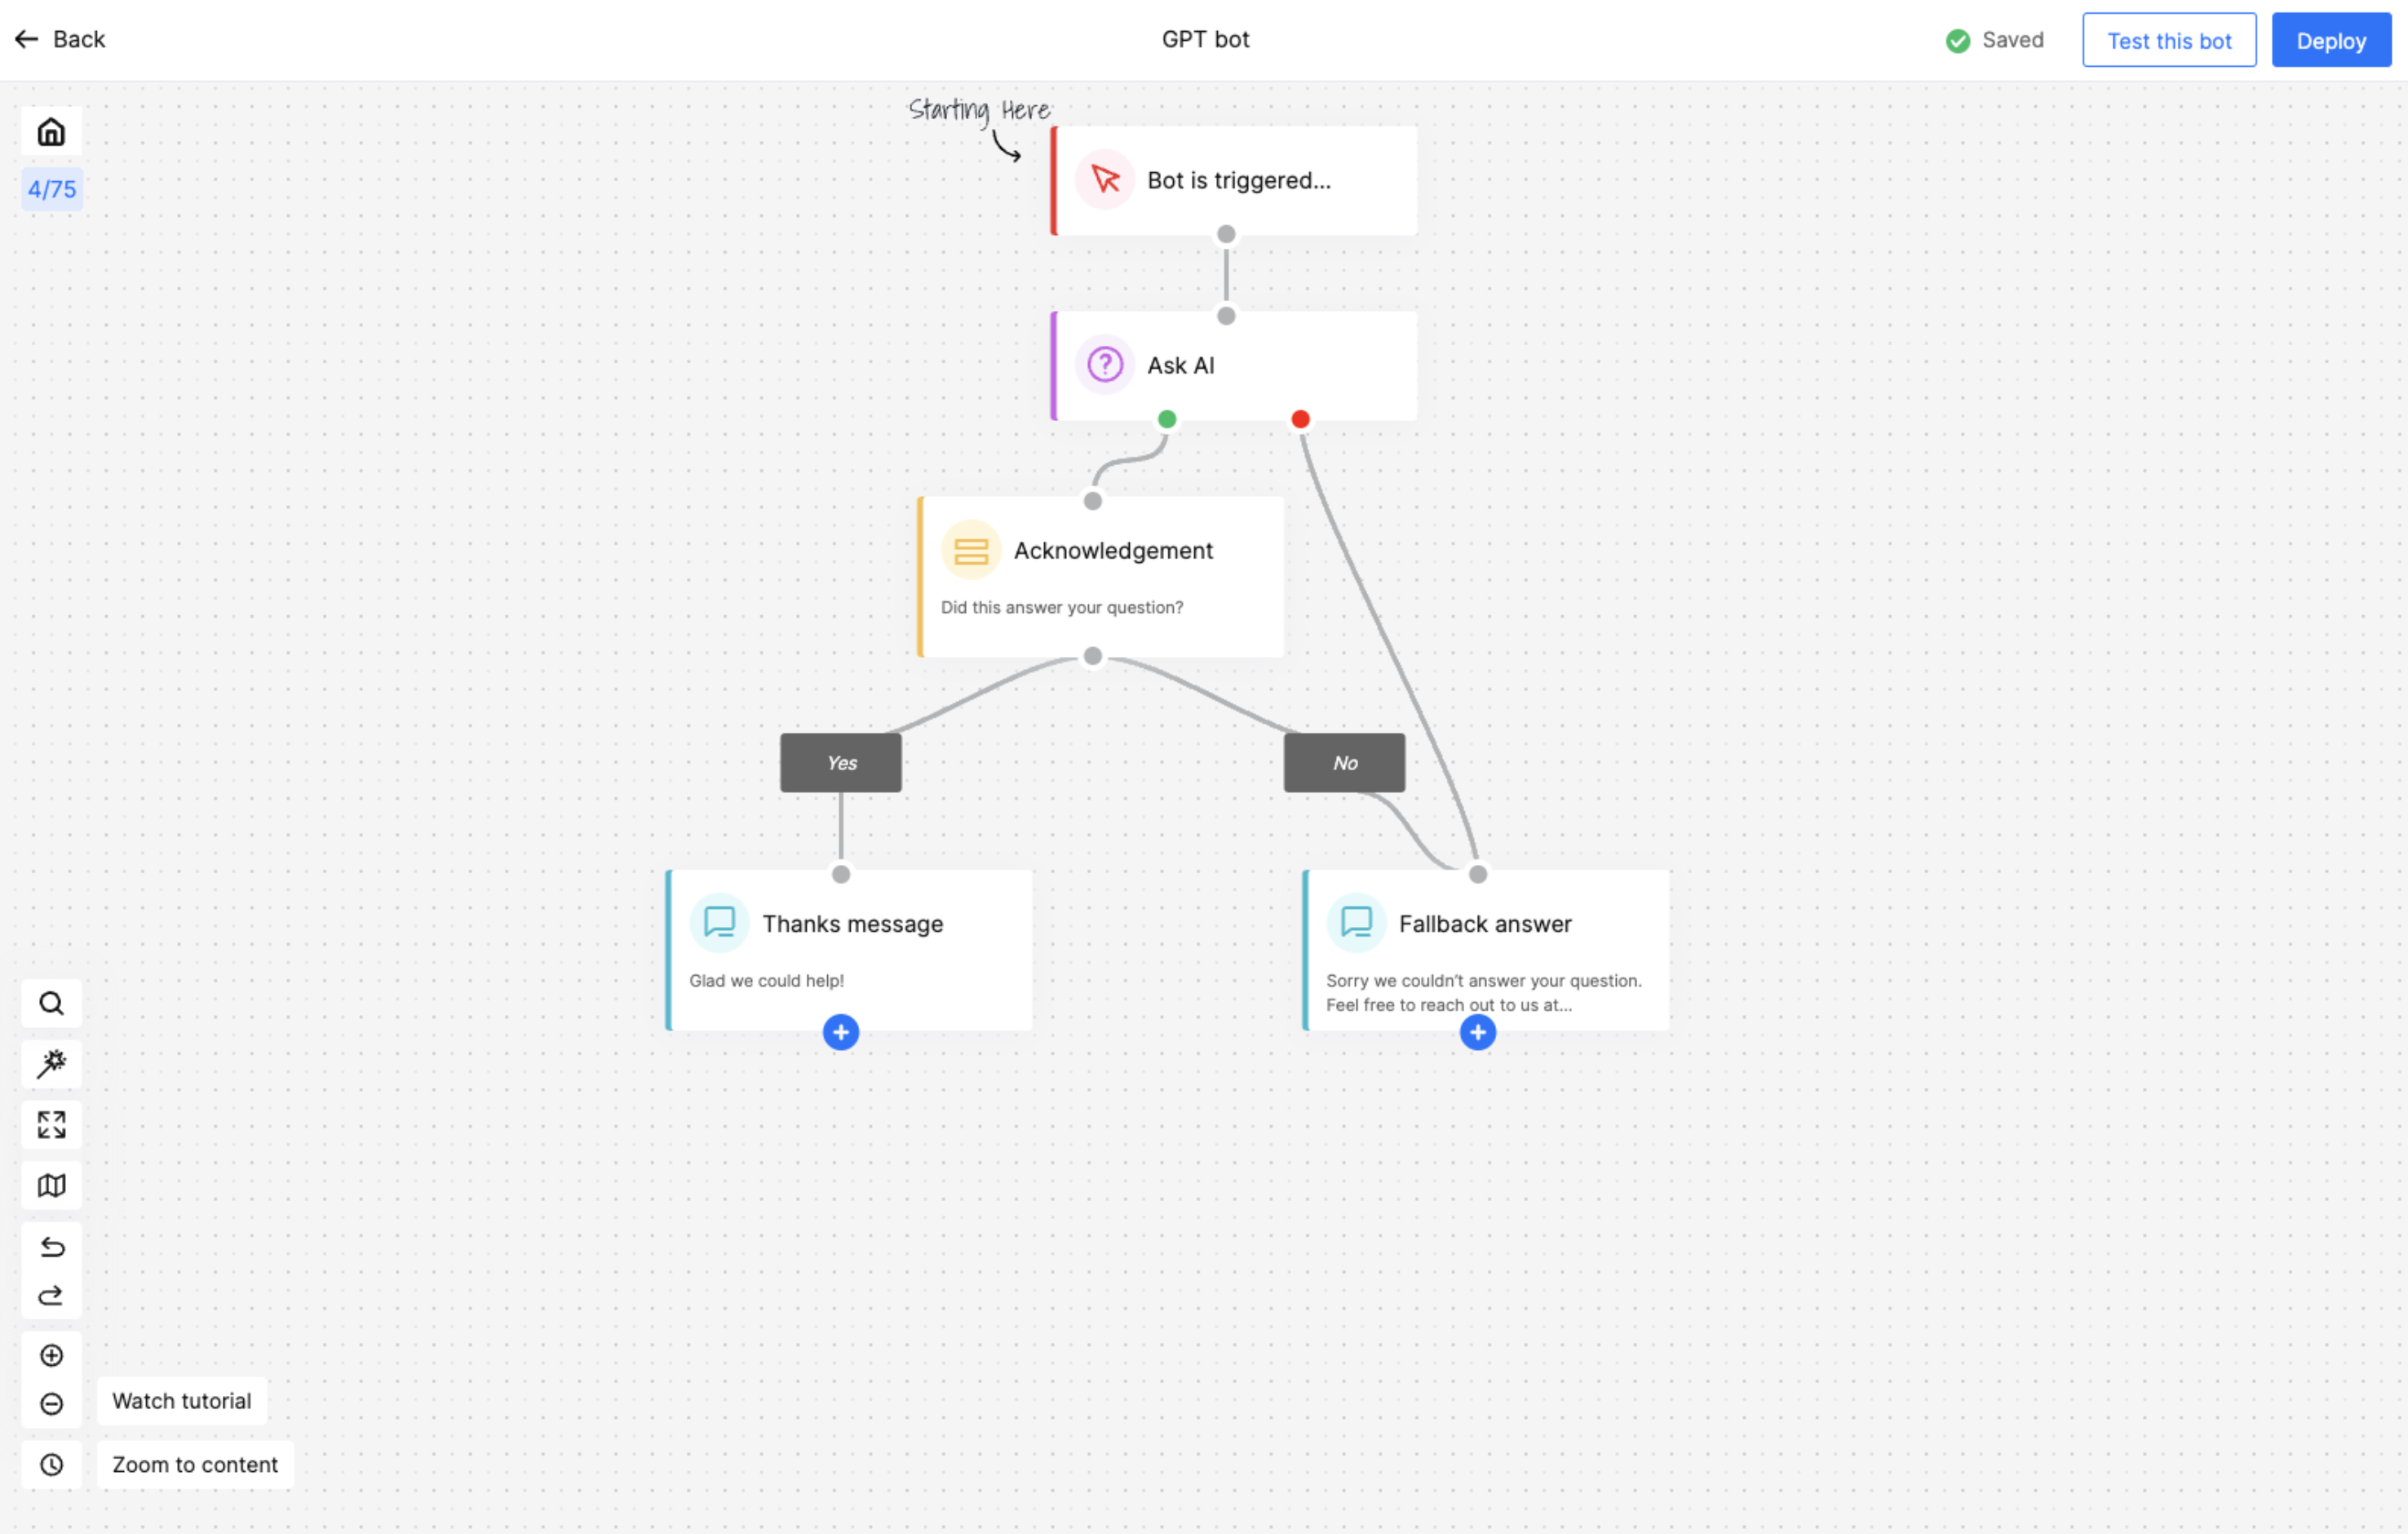
Task: Open the search magnifier tool
Action: pos(51,1003)
